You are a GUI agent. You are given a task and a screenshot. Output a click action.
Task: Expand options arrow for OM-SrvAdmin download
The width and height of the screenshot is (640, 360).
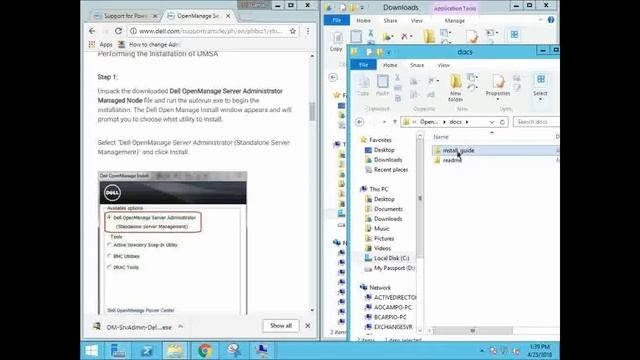[x=180, y=327]
